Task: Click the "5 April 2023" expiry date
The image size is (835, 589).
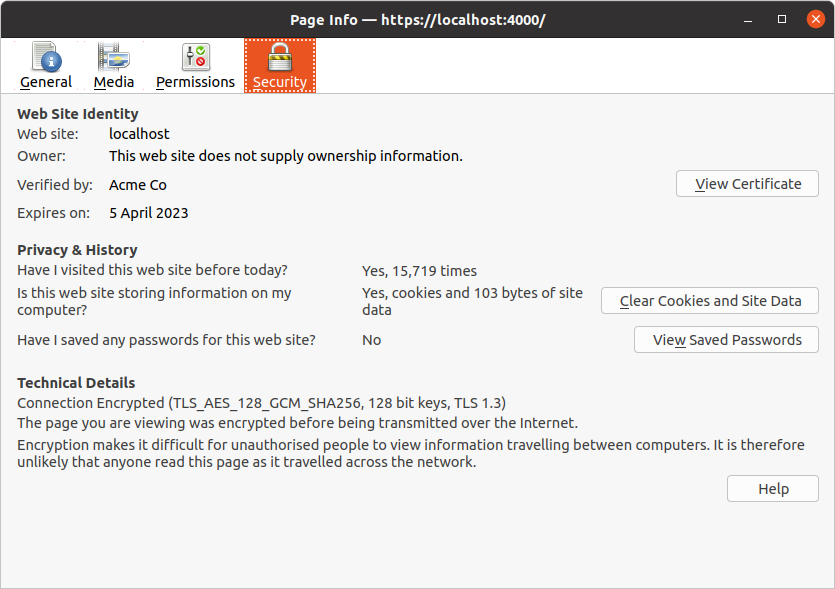Action: coord(149,213)
